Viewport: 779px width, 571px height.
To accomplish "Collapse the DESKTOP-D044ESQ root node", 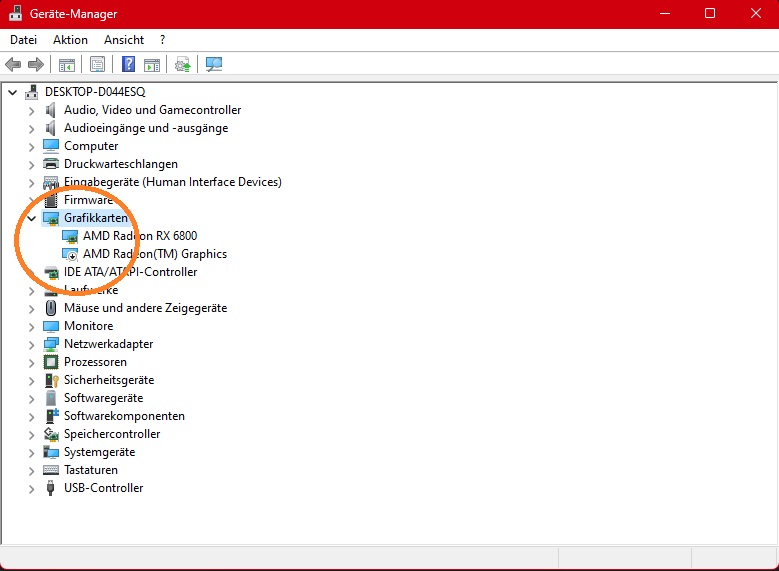I will pos(13,92).
